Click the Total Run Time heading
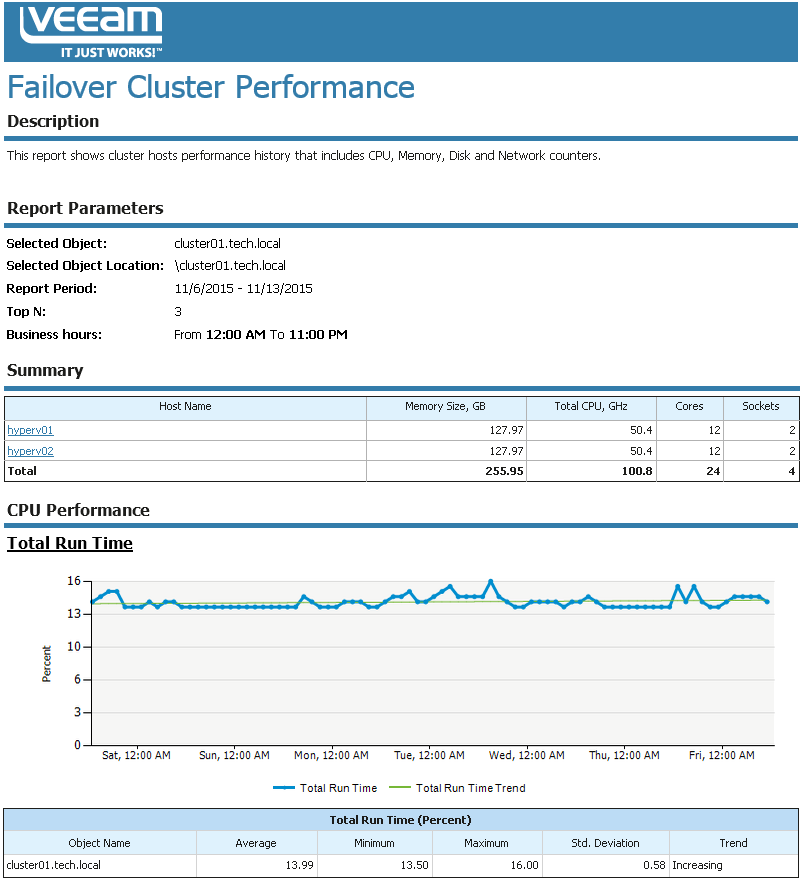Image resolution: width=803 pixels, height=884 pixels. 70,543
